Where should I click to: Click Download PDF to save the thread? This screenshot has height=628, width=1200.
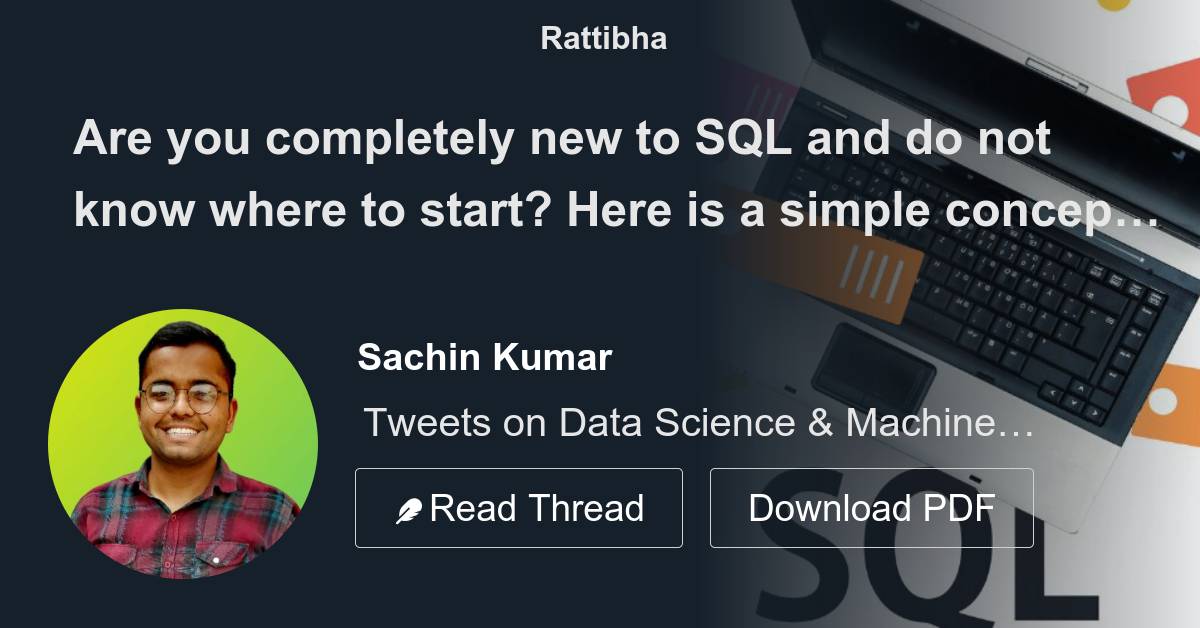[x=871, y=507]
